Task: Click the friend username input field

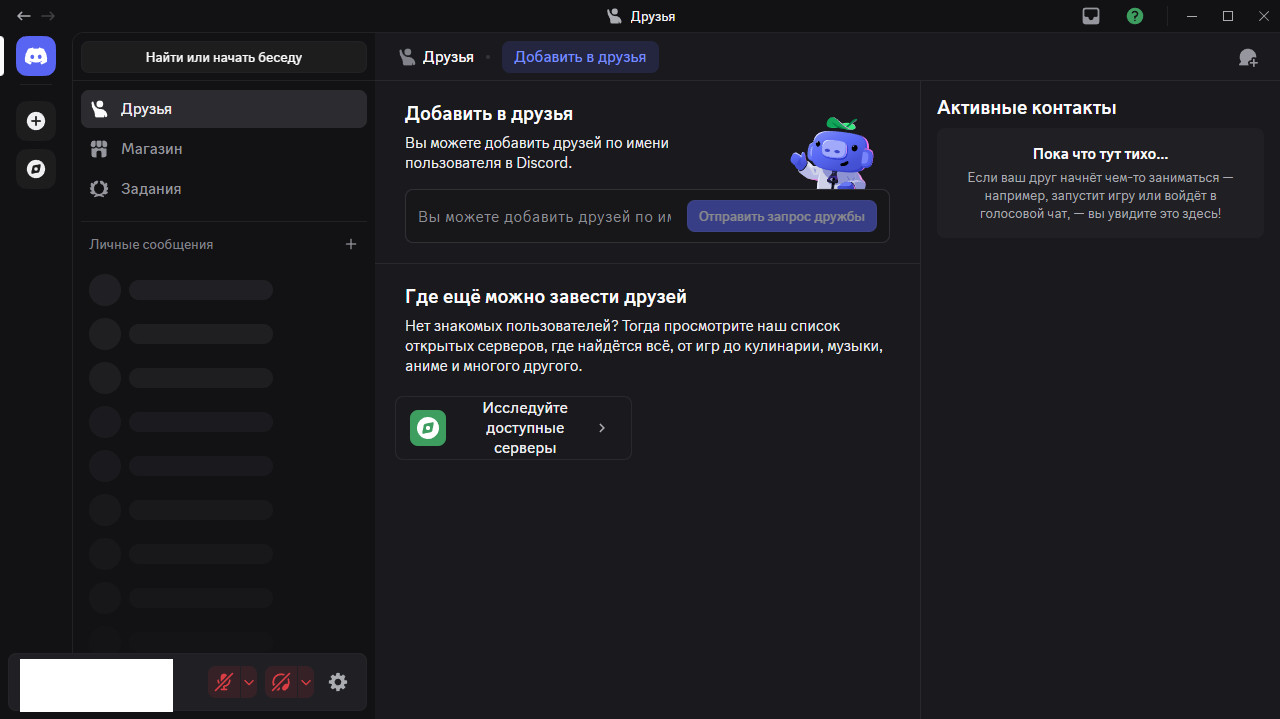Action: pos(544,216)
